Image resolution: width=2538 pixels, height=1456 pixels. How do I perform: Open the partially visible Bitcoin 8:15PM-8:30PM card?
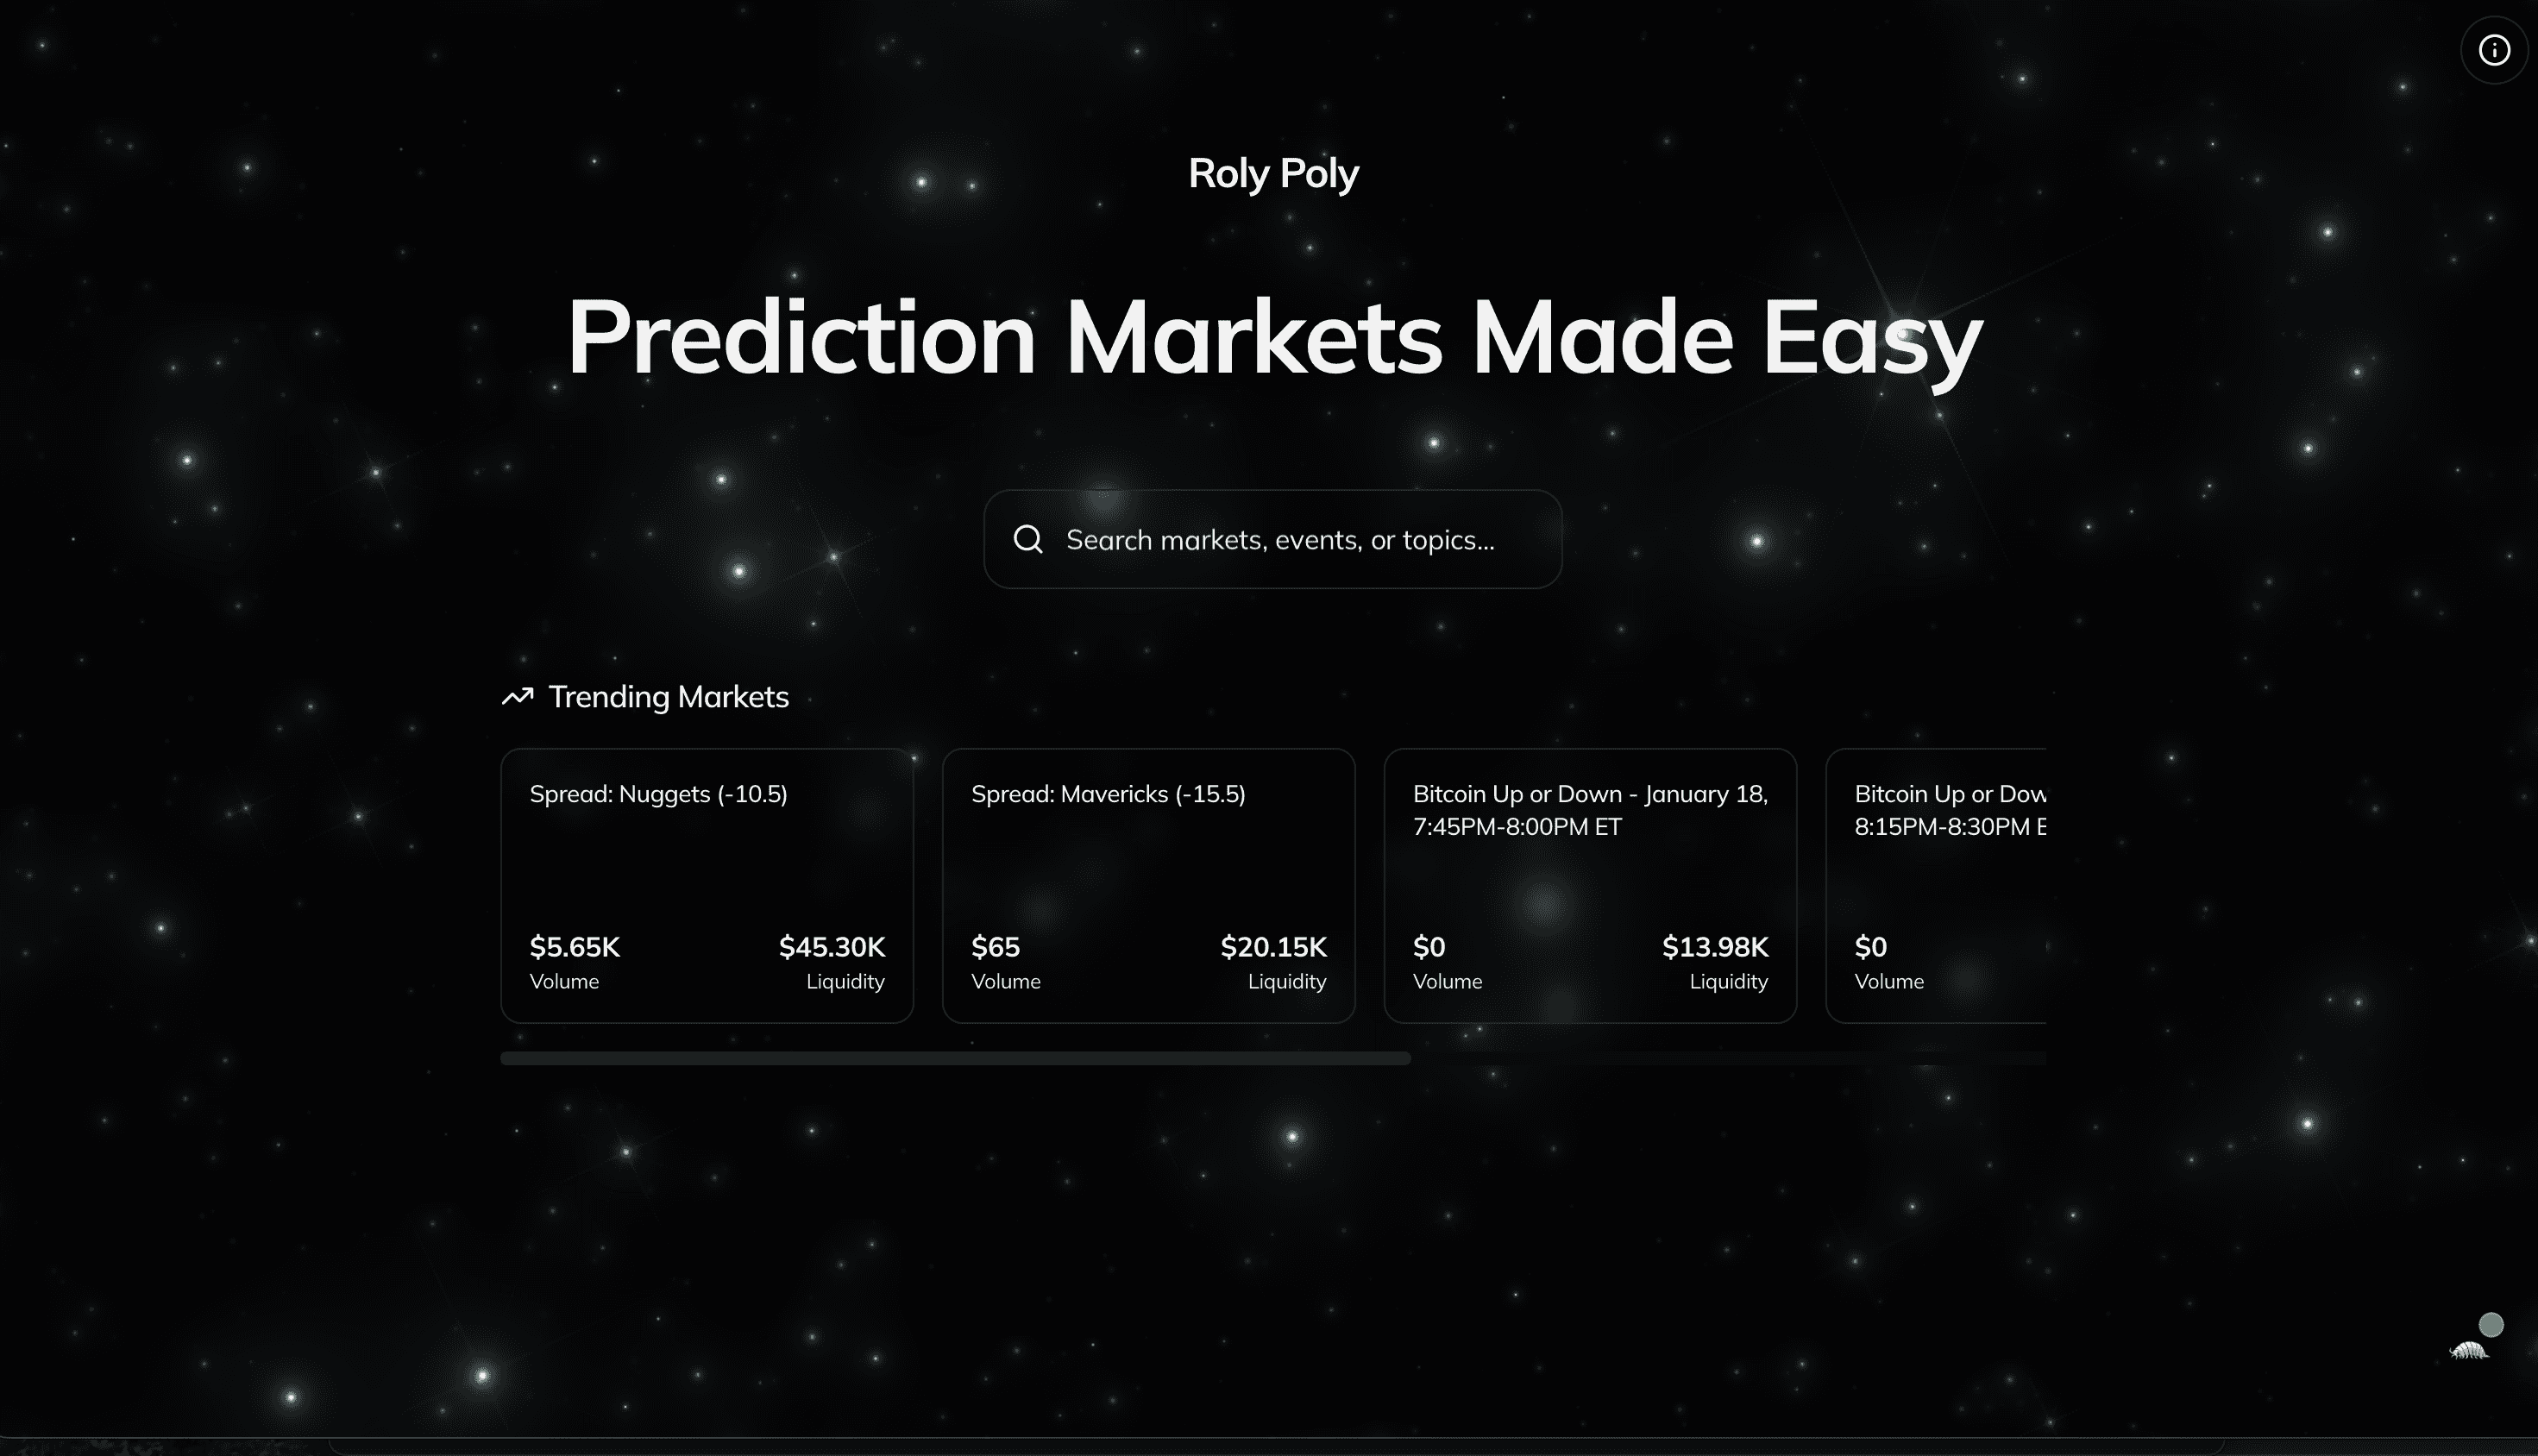pos(1936,886)
